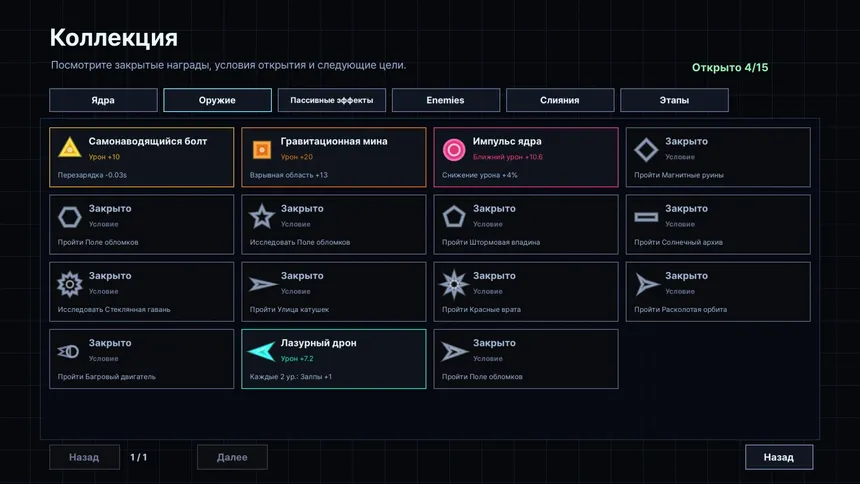Image resolution: width=860 pixels, height=484 pixels.
Task: Click the Пройти Солнечный архив condition text
Action: click(x=678, y=242)
